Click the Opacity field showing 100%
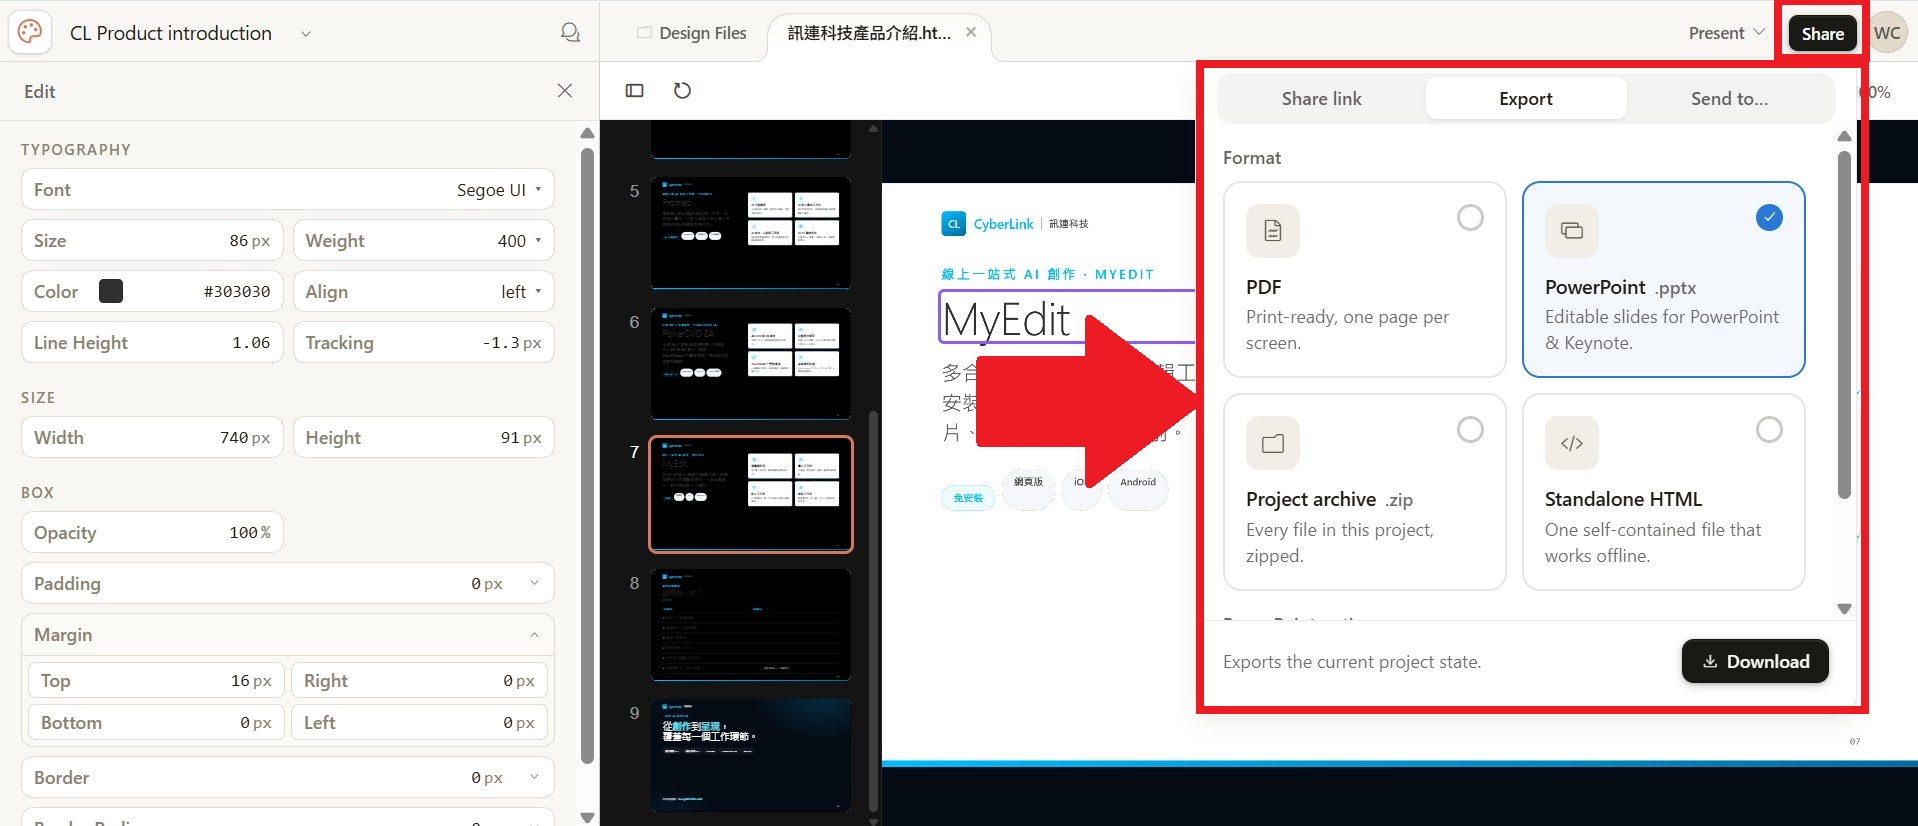Viewport: 1918px width, 826px height. [x=152, y=533]
